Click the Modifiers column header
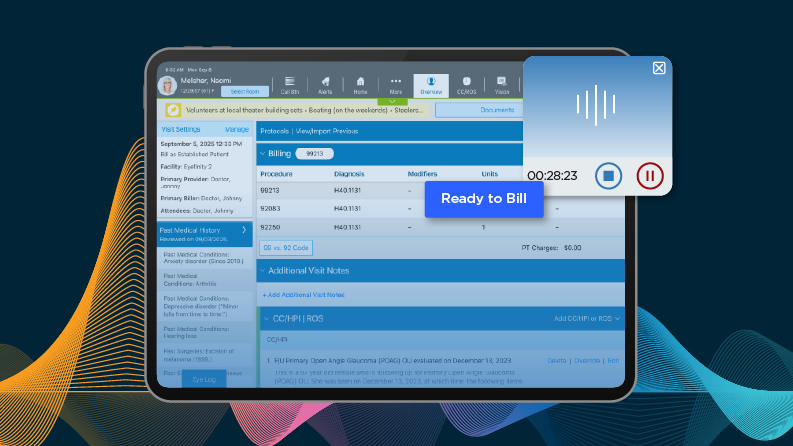This screenshot has height=446, width=793. [x=422, y=174]
